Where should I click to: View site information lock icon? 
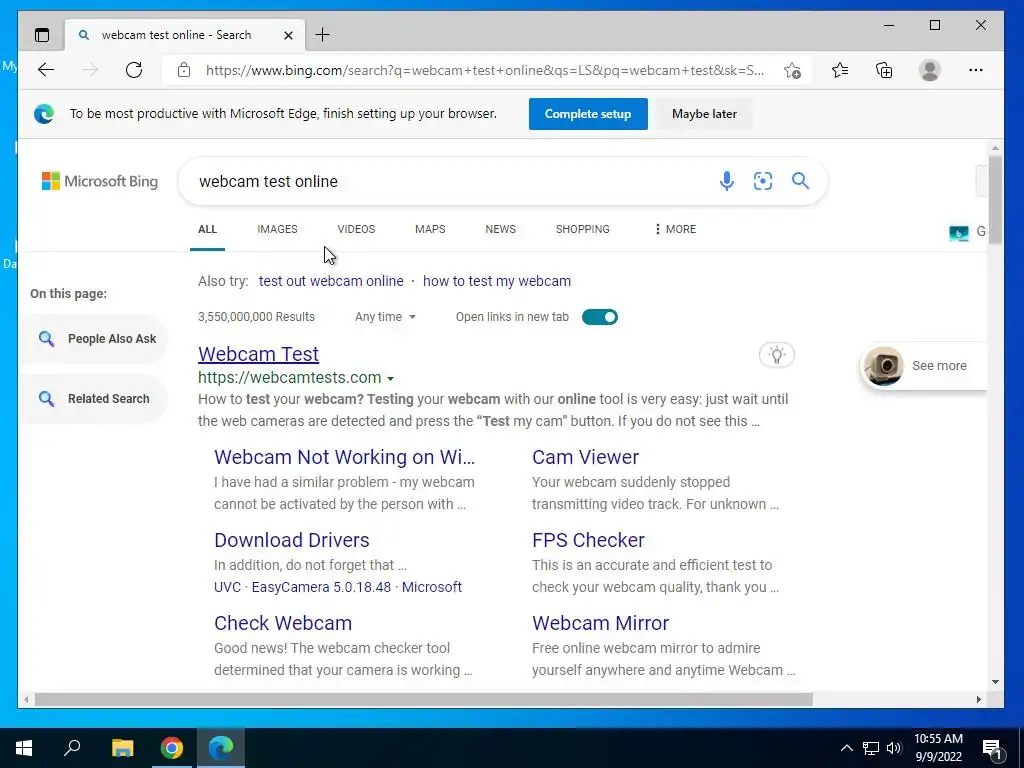184,70
